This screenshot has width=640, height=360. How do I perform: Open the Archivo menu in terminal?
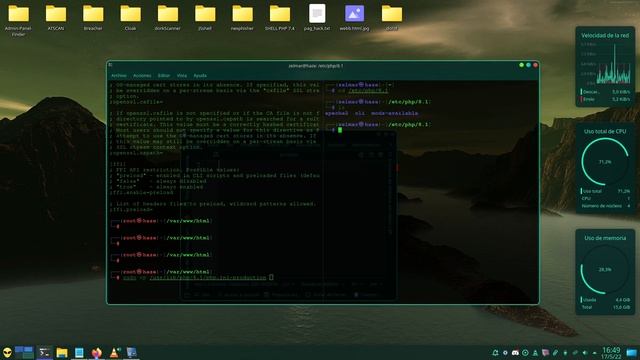tap(119, 76)
